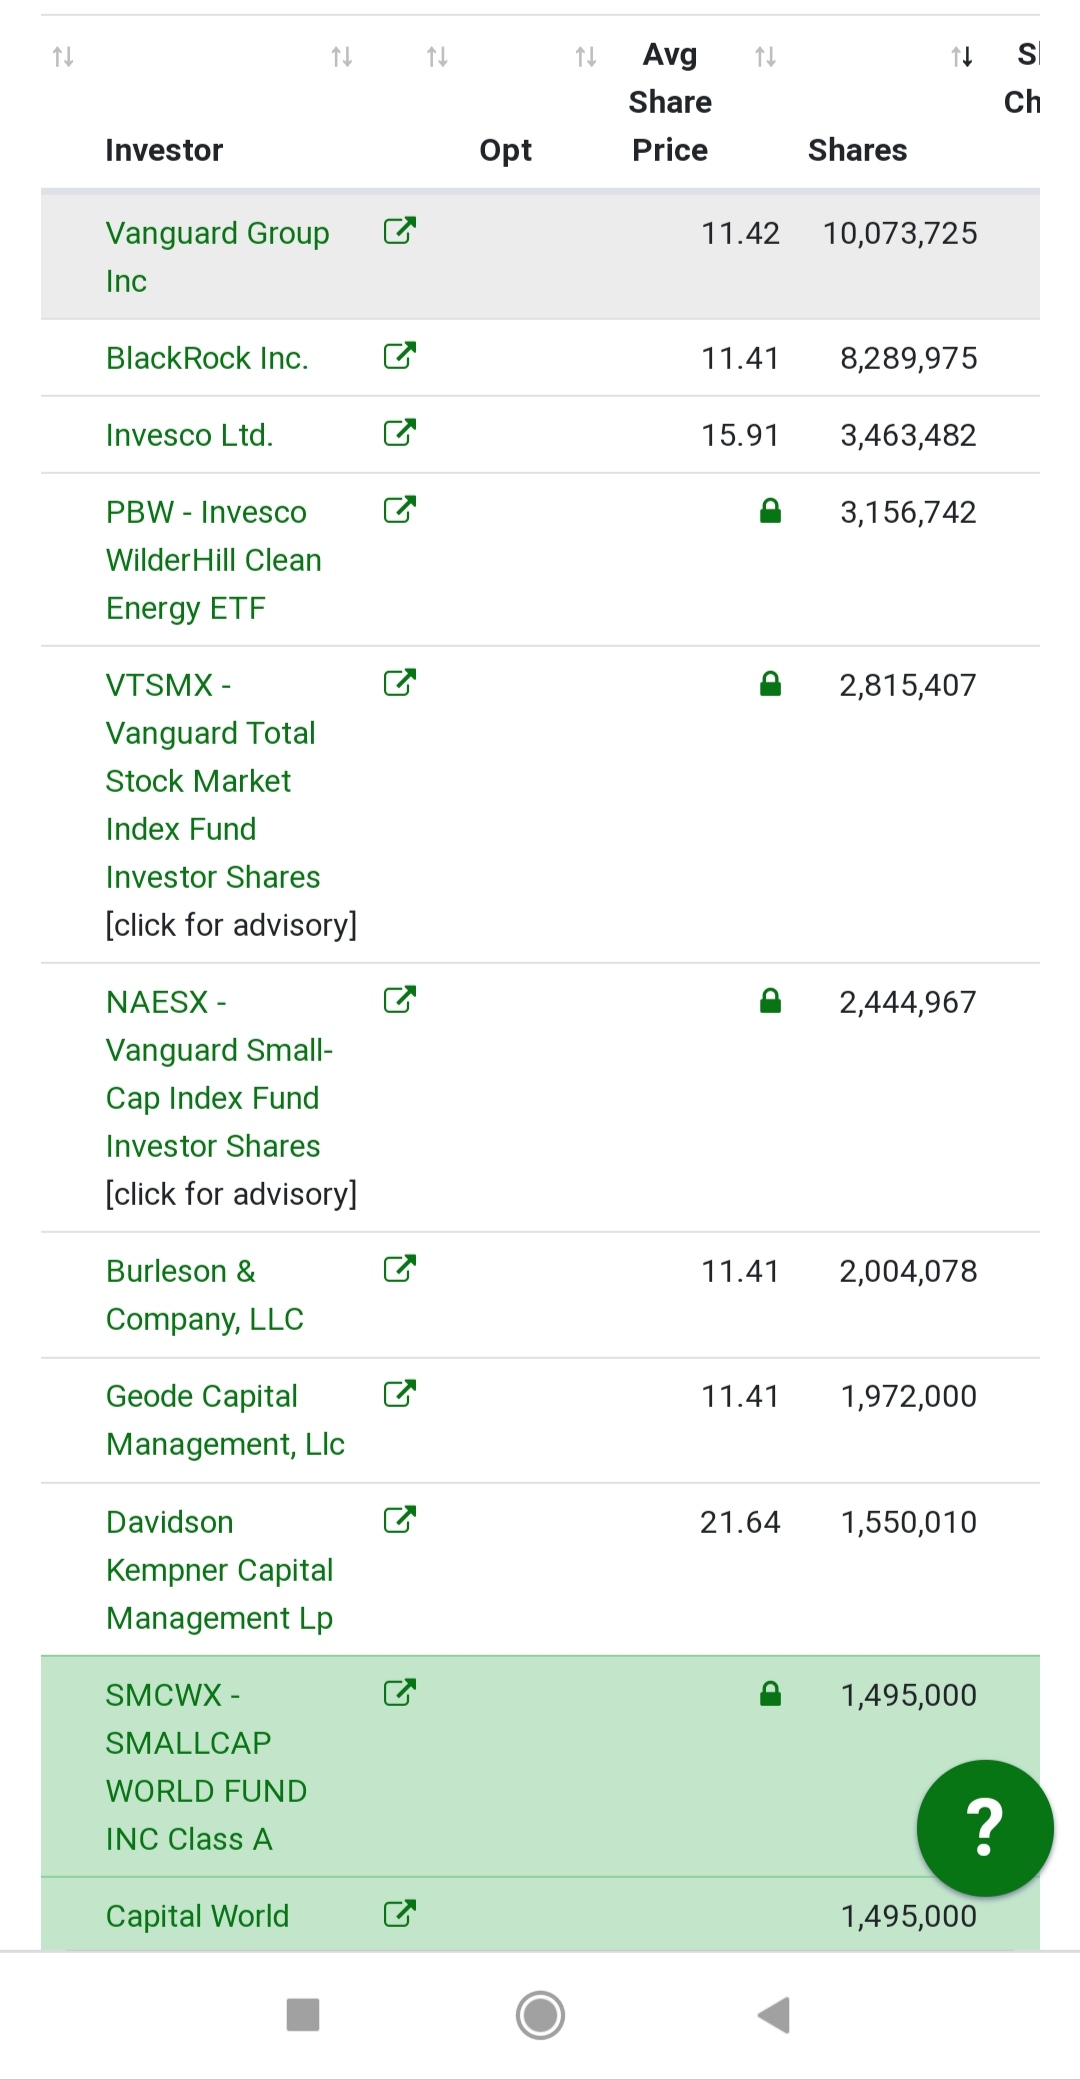The width and height of the screenshot is (1080, 2080).
Task: Click the lock icon on NAESX row
Action: (770, 1000)
